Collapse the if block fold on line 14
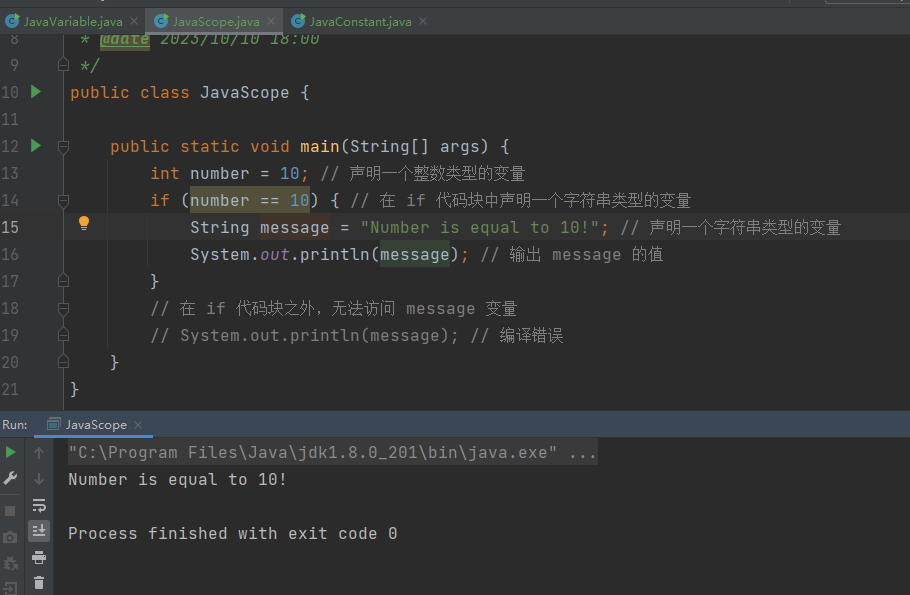 pos(64,201)
